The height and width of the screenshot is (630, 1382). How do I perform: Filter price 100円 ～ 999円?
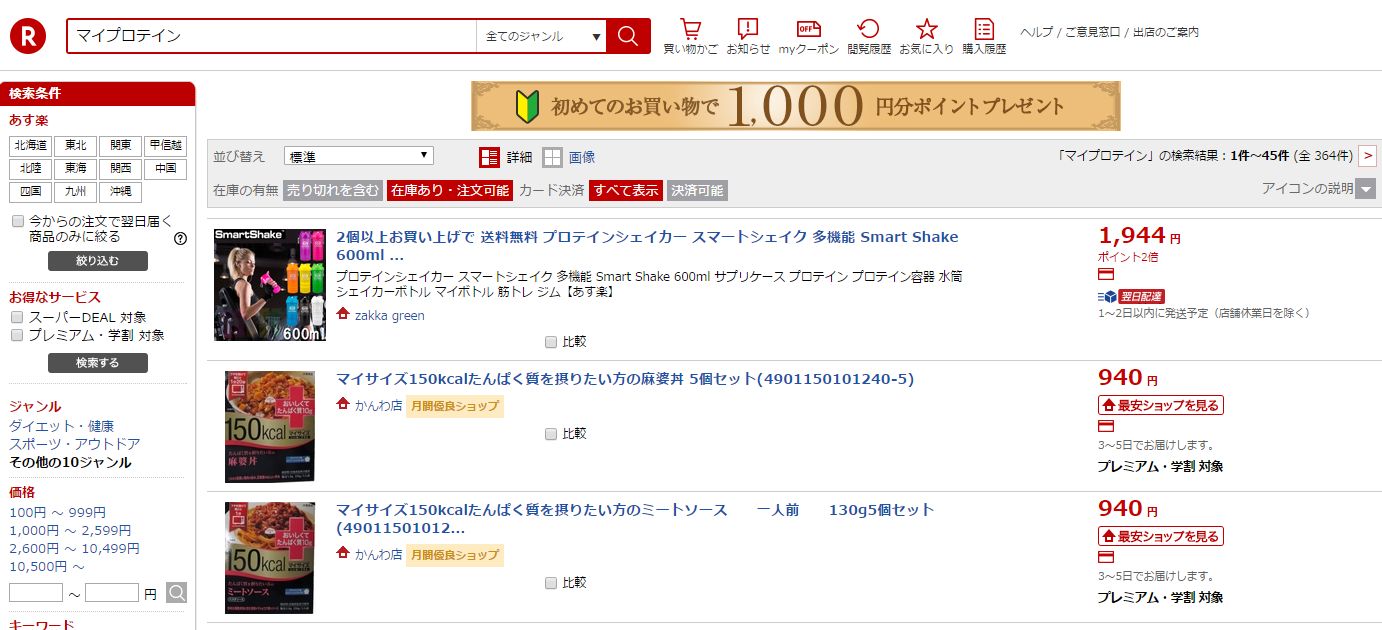tap(57, 513)
